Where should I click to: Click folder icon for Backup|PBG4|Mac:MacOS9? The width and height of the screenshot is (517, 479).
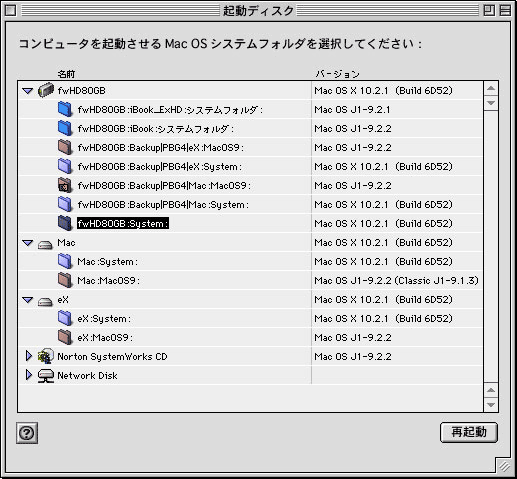[65, 185]
